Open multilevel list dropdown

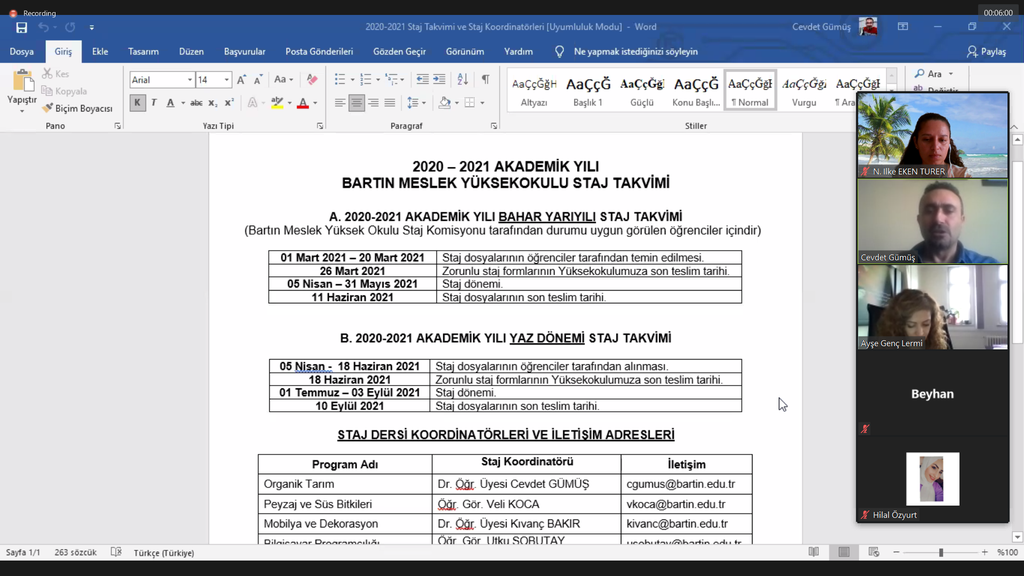[402, 80]
